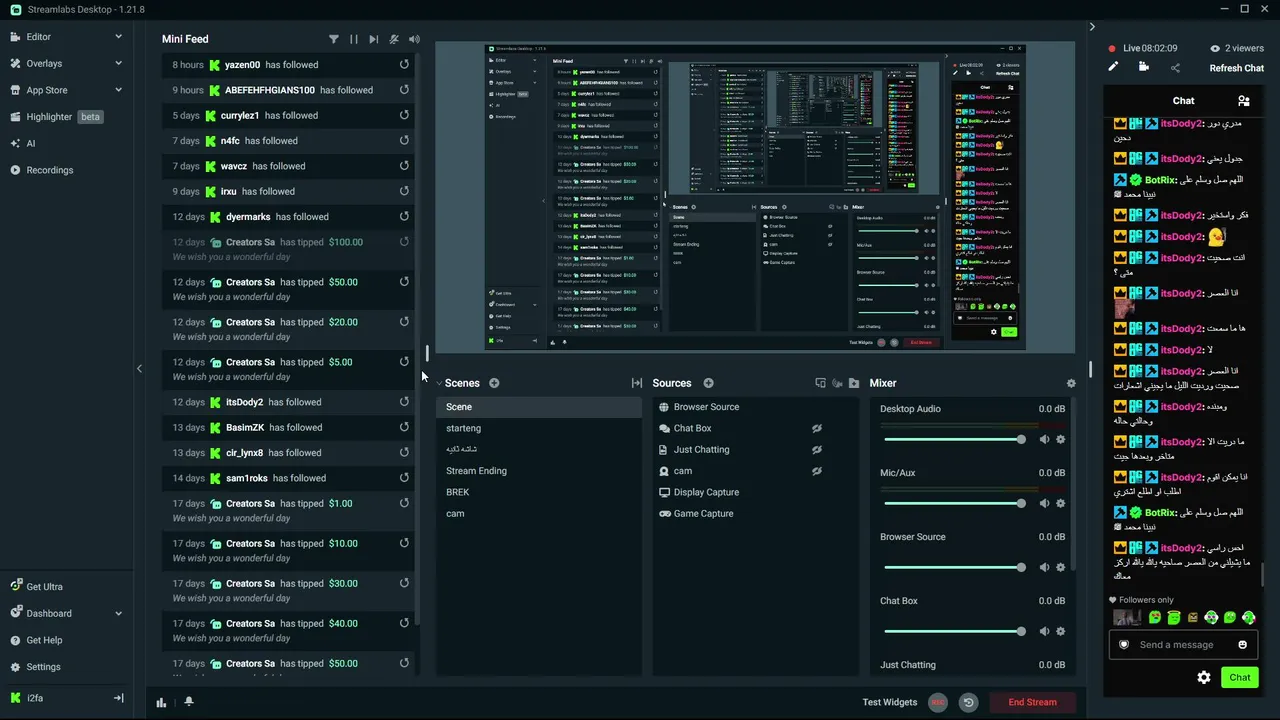Replay the itsDody2 follow alert
Image resolution: width=1280 pixels, height=720 pixels.
(x=404, y=401)
